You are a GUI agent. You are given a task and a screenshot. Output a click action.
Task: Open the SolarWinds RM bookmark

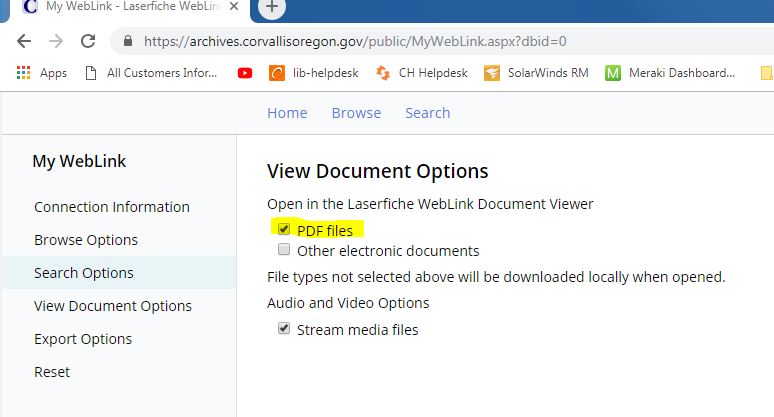pyautogui.click(x=536, y=73)
